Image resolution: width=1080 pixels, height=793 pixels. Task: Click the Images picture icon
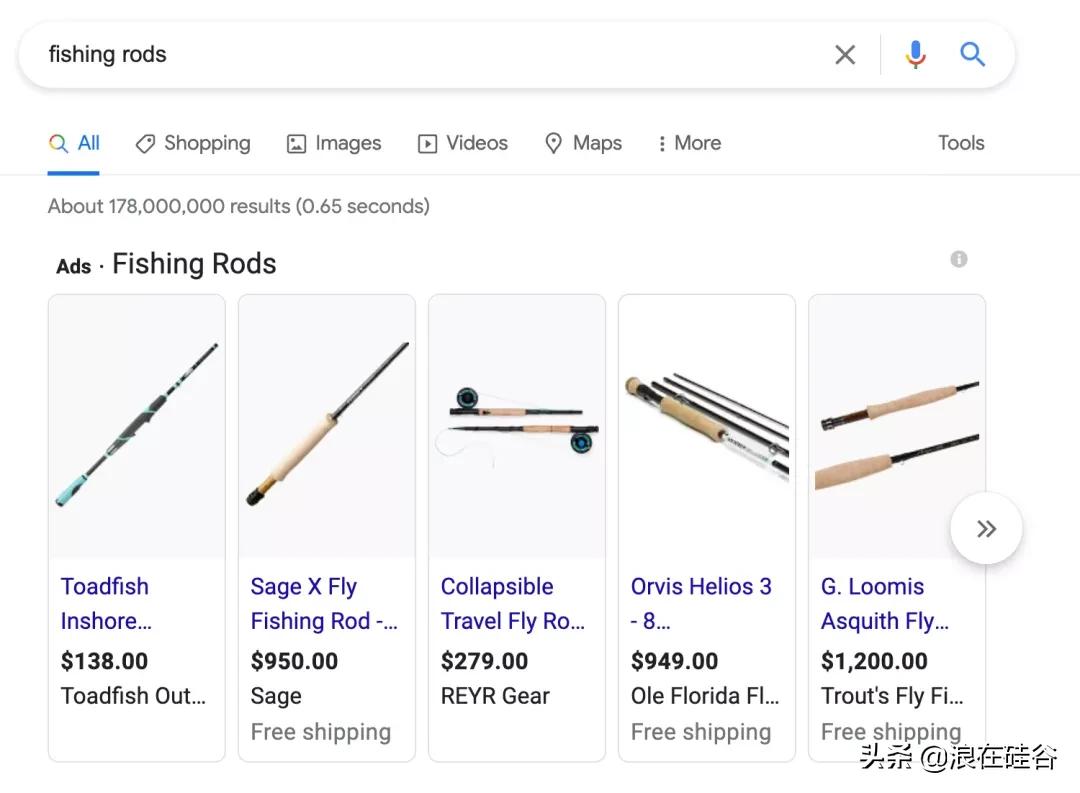(296, 144)
